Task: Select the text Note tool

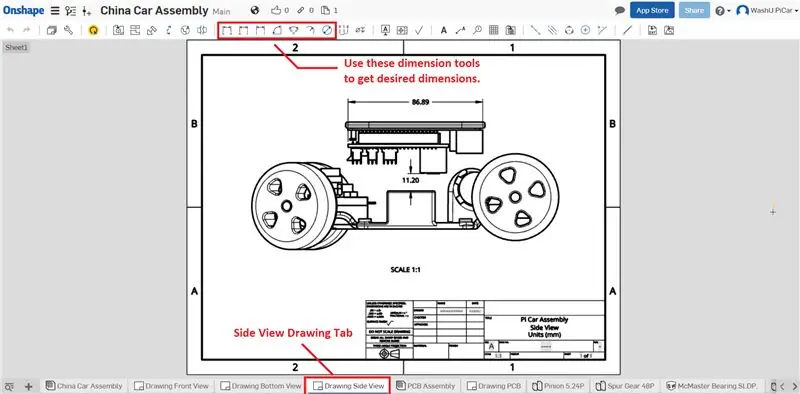Action: 444,31
